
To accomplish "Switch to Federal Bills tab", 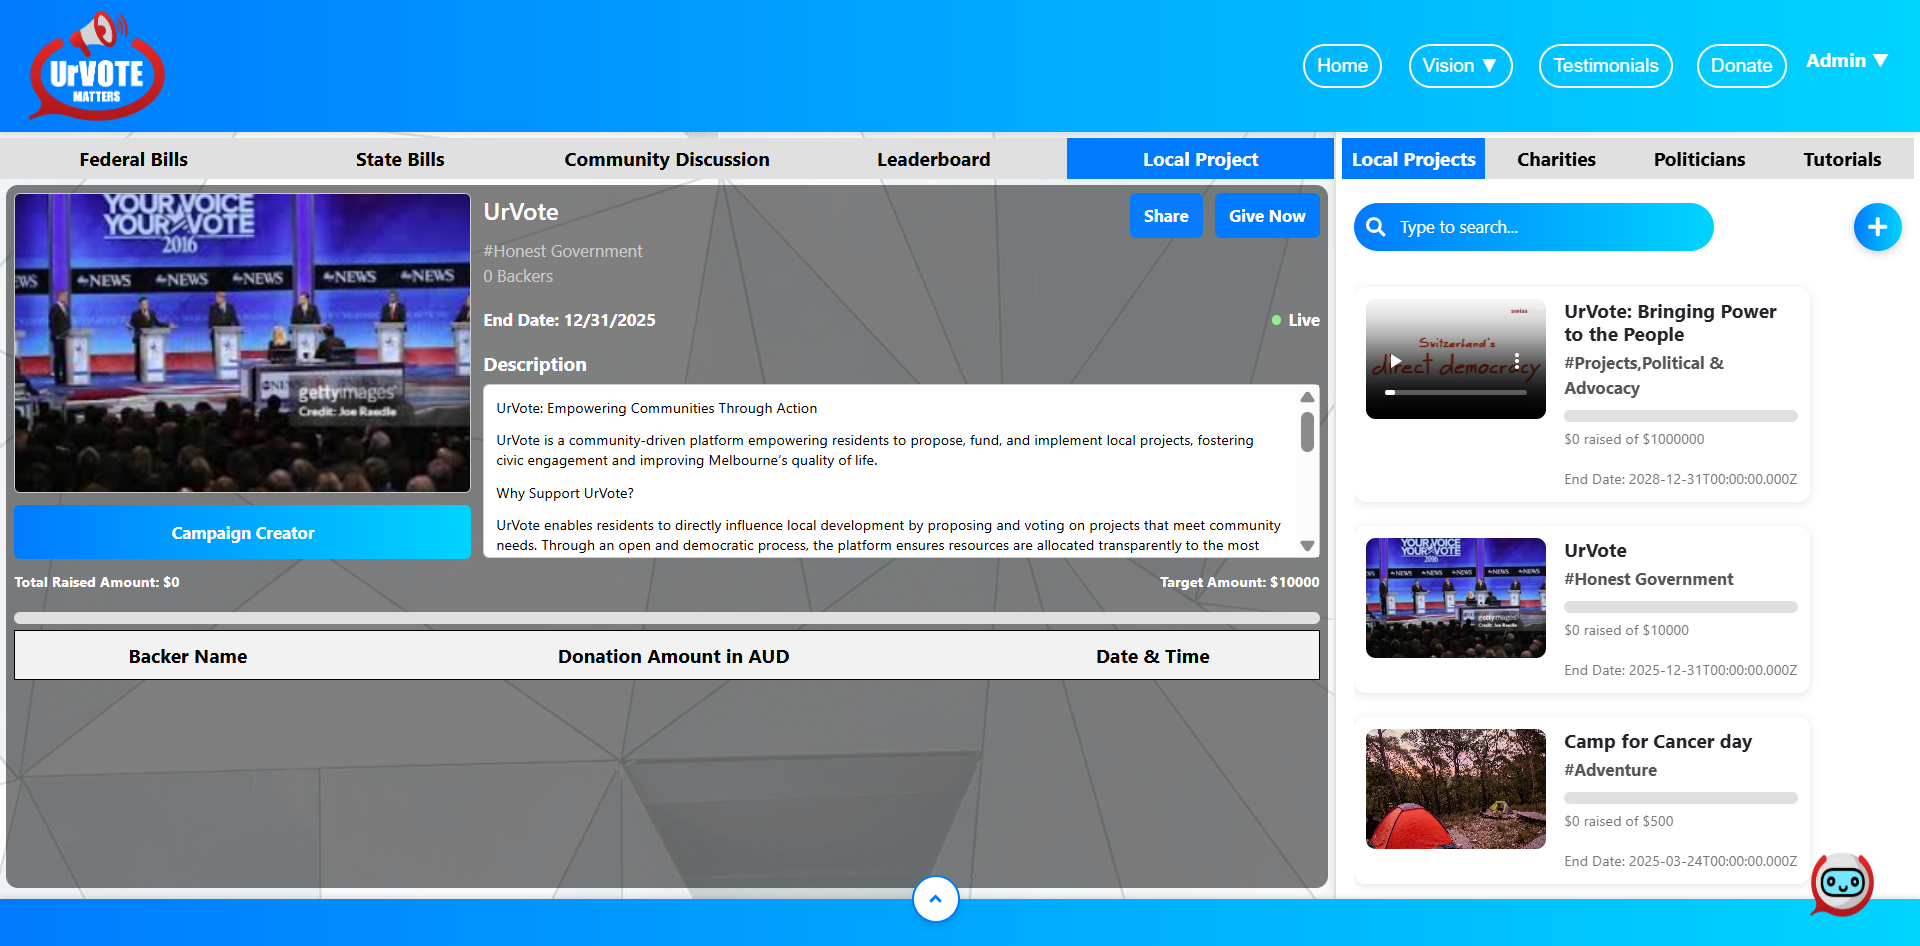I will tap(134, 159).
